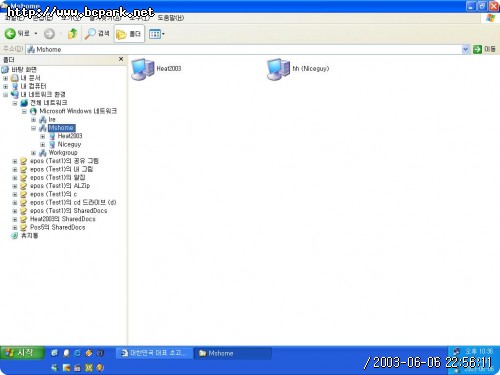Viewport: 500px width, 375px height.
Task: Expand the 내 컴퓨터 tree node
Action: point(5,86)
